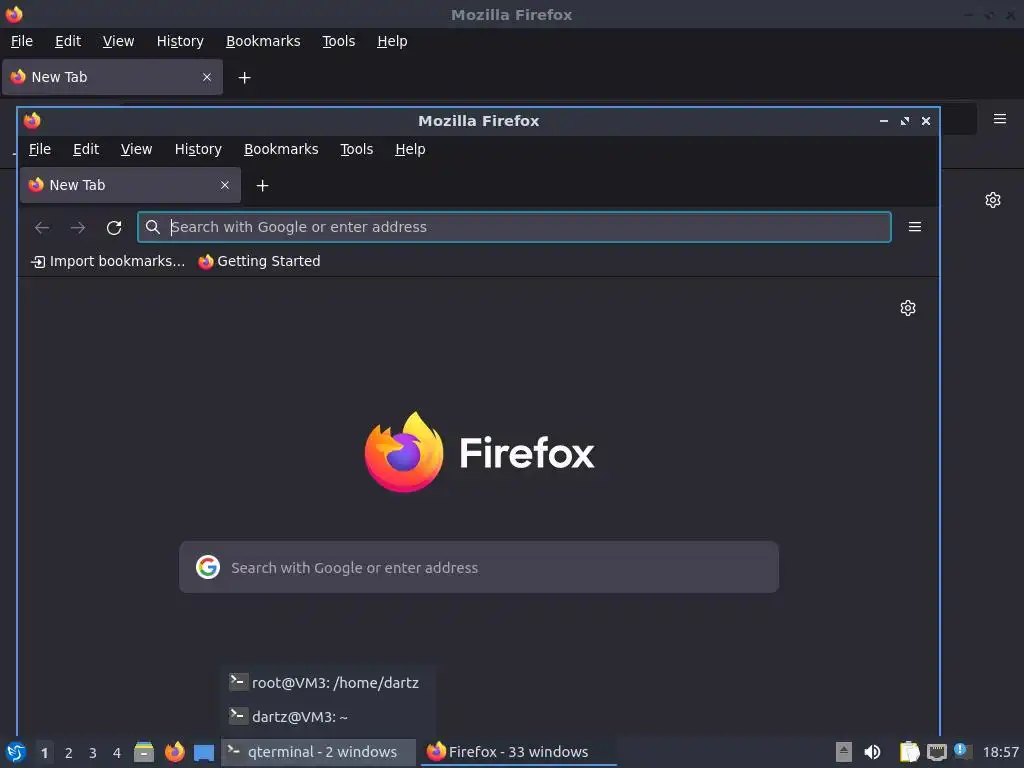The image size is (1024, 768).
Task: Minimize the front Firefox window
Action: tap(884, 121)
